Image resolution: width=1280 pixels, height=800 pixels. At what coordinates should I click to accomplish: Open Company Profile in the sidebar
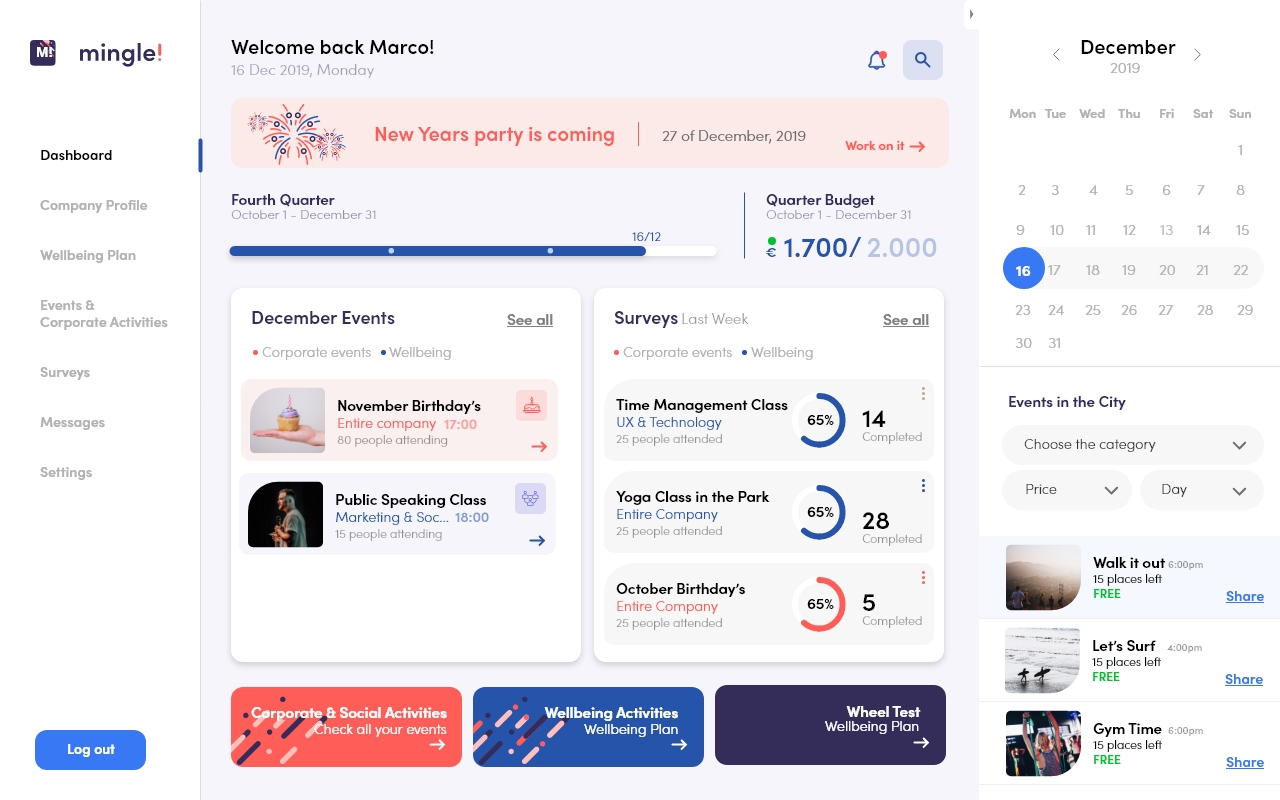pos(93,205)
